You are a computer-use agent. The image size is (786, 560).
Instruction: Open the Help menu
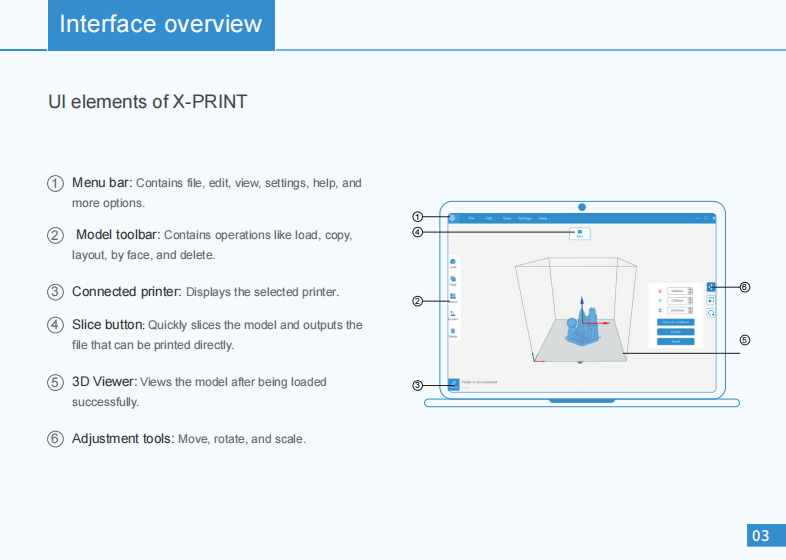click(x=543, y=218)
